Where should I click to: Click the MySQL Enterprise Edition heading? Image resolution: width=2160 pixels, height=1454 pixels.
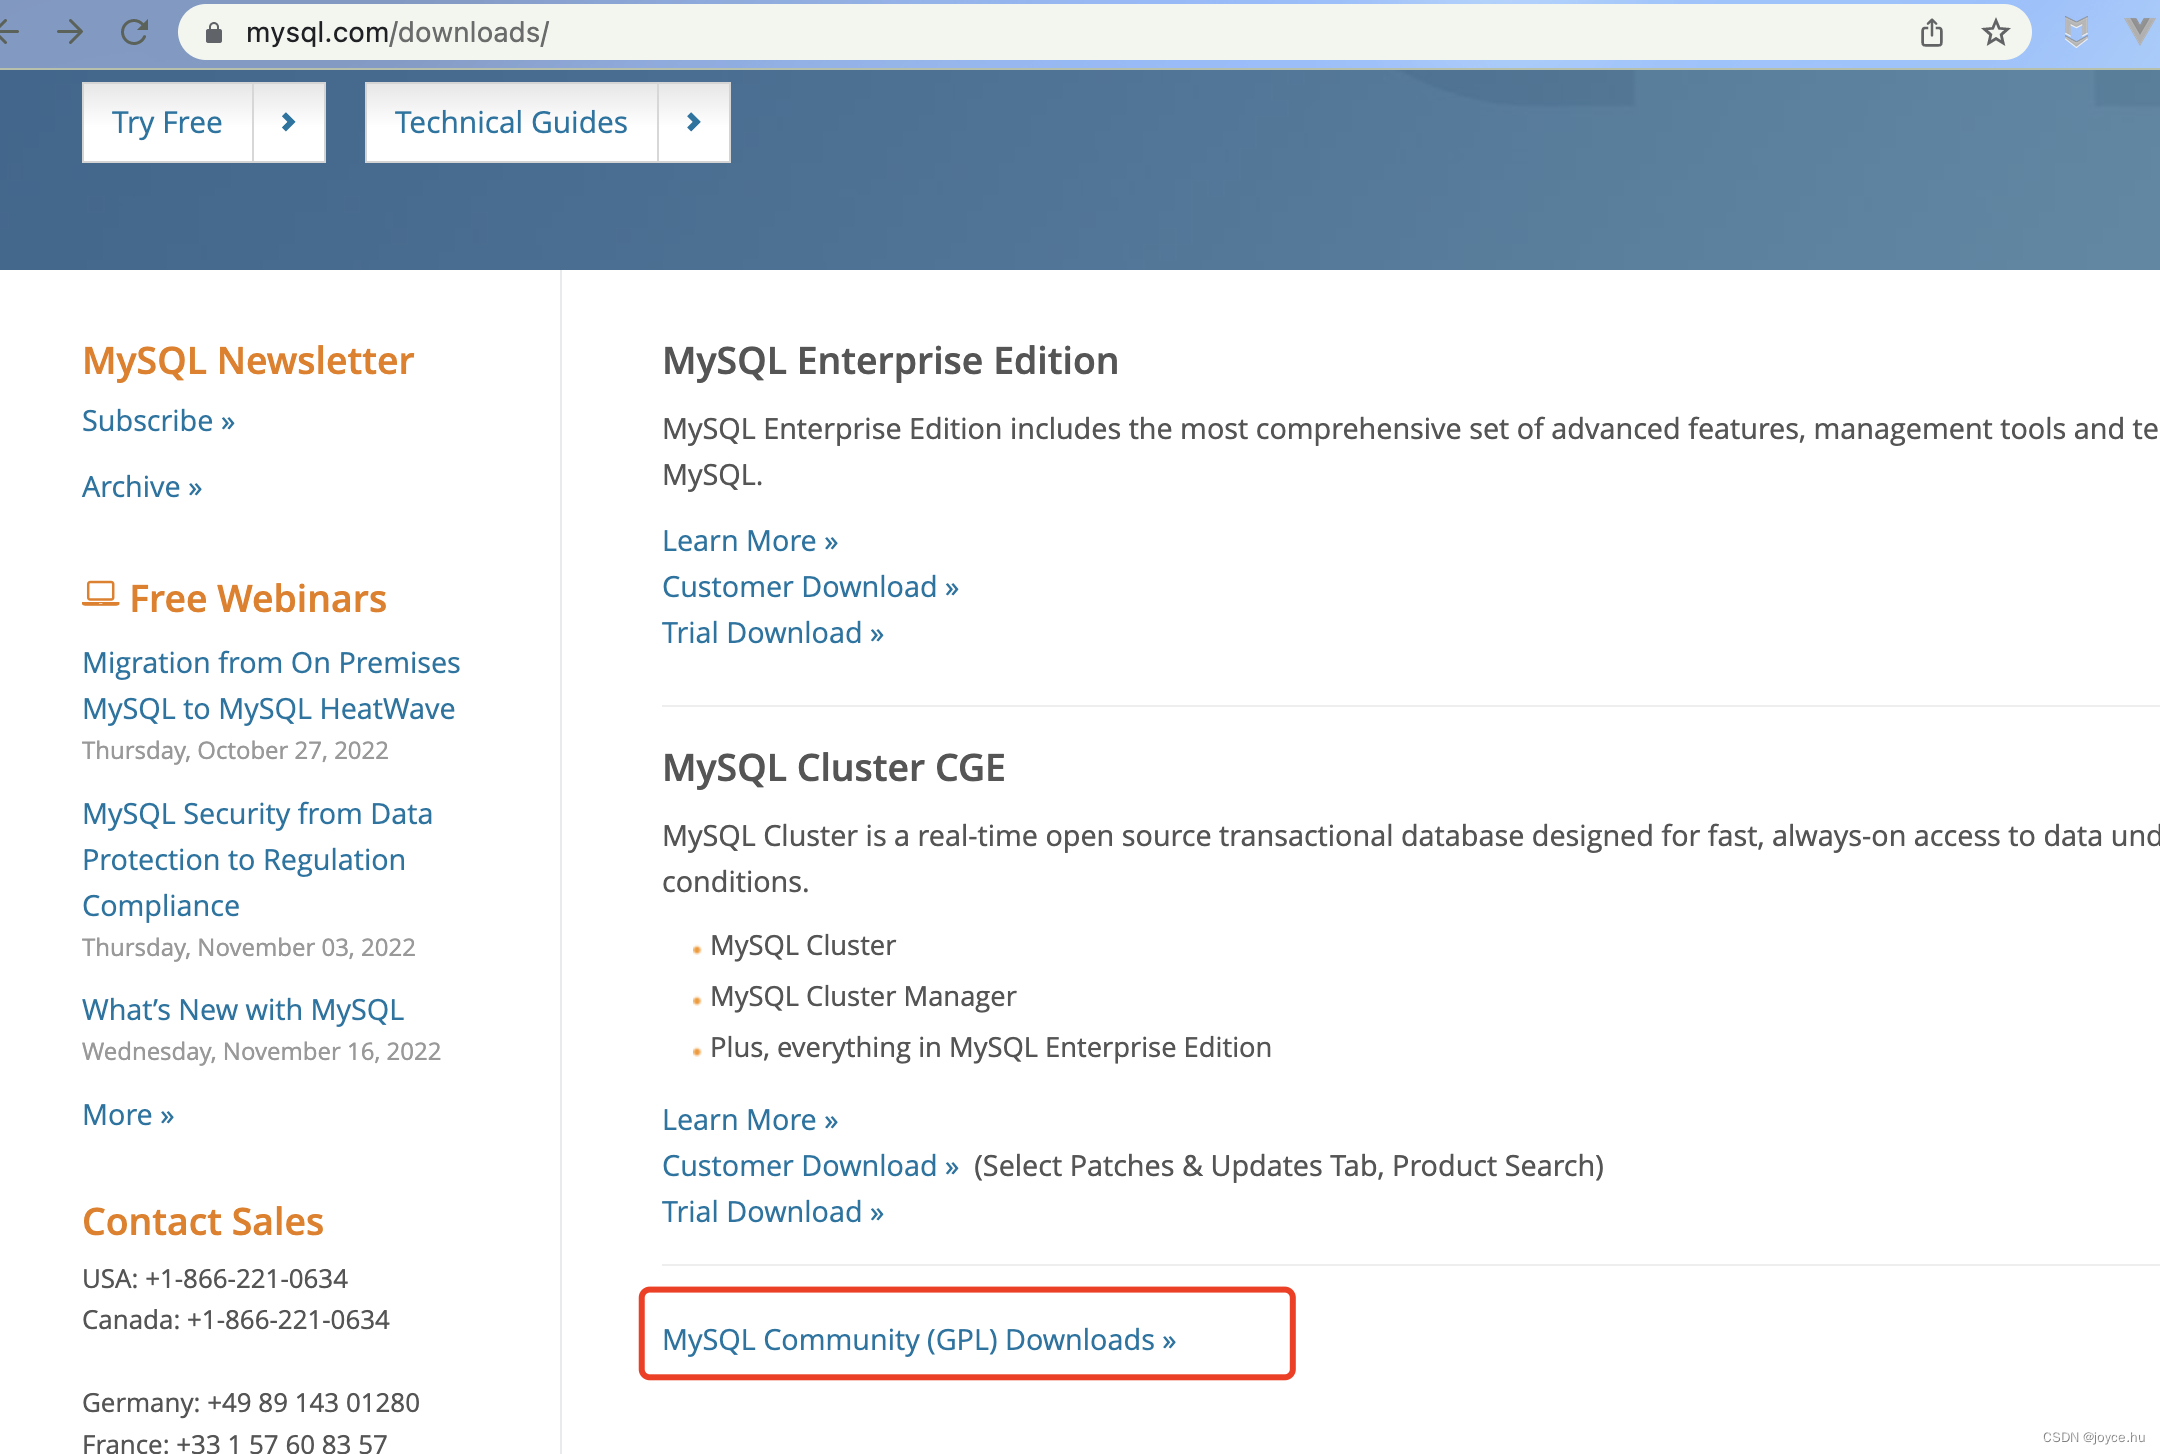tap(890, 361)
